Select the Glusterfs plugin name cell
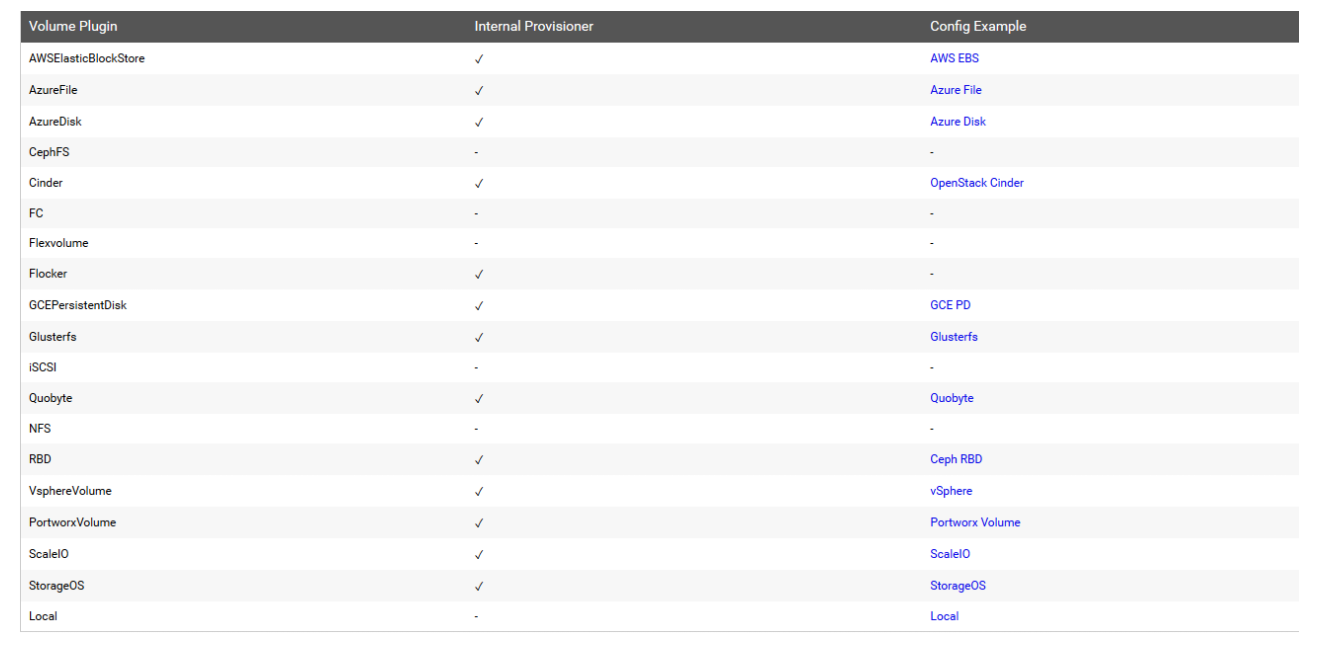This screenshot has width=1319, height=657. 53,337
